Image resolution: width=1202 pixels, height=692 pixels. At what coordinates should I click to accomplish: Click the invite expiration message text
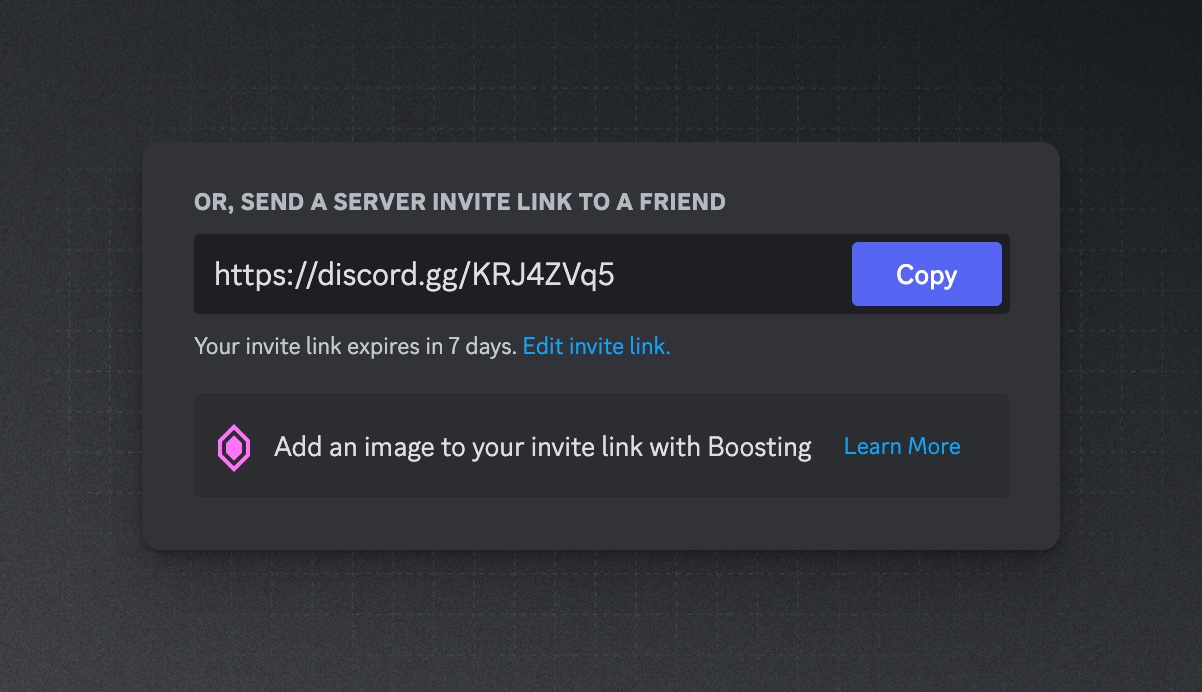[x=355, y=346]
